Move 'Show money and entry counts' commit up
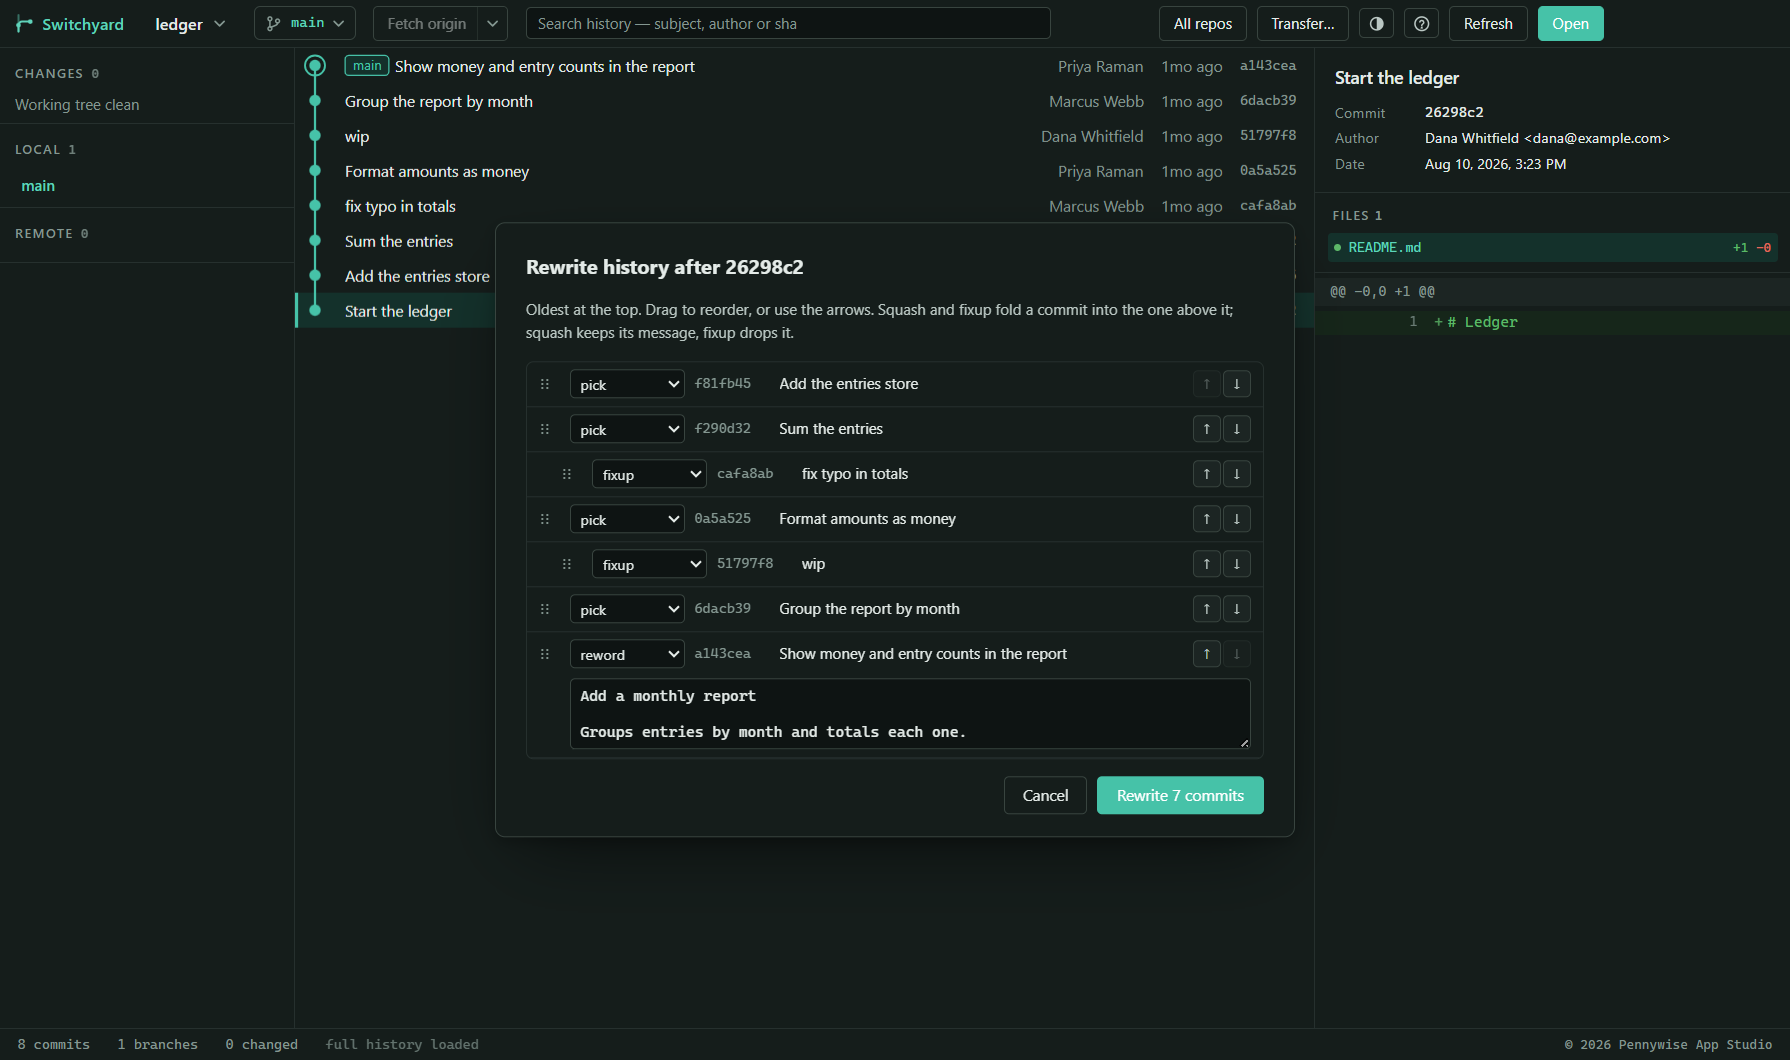This screenshot has height=1060, width=1790. click(x=1206, y=654)
